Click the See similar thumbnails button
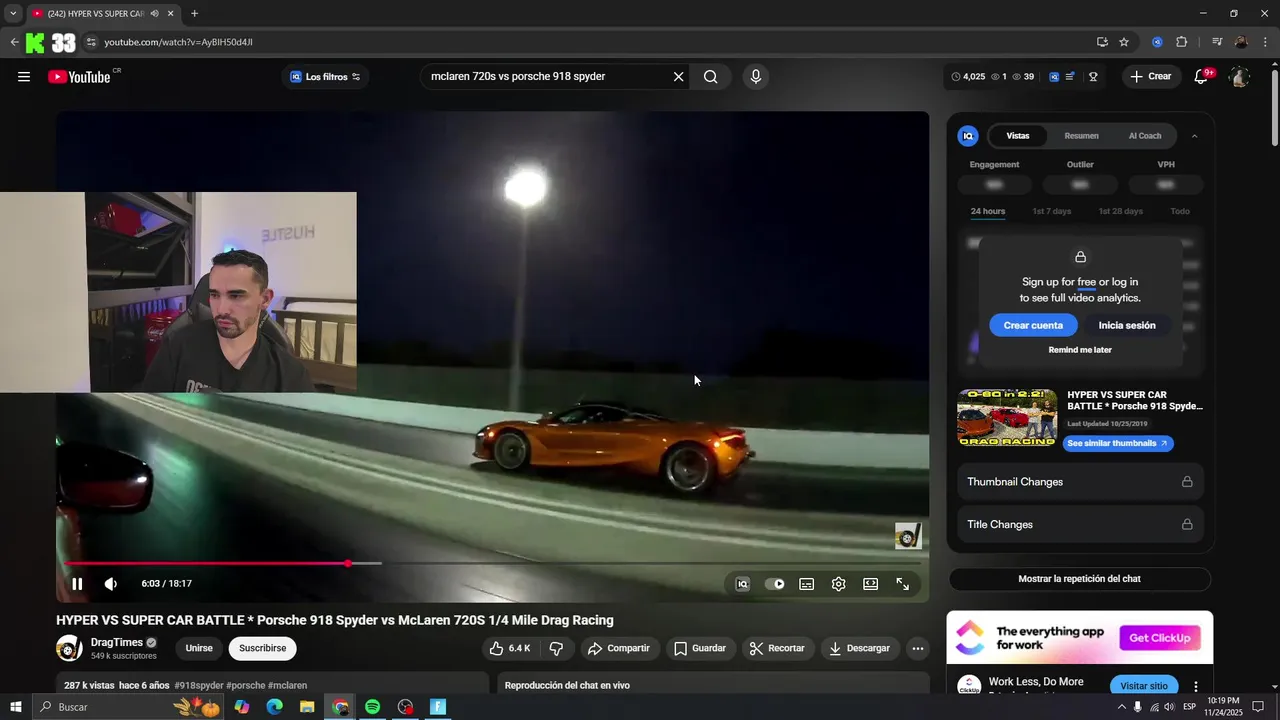This screenshot has height=720, width=1280. pyautogui.click(x=1118, y=443)
